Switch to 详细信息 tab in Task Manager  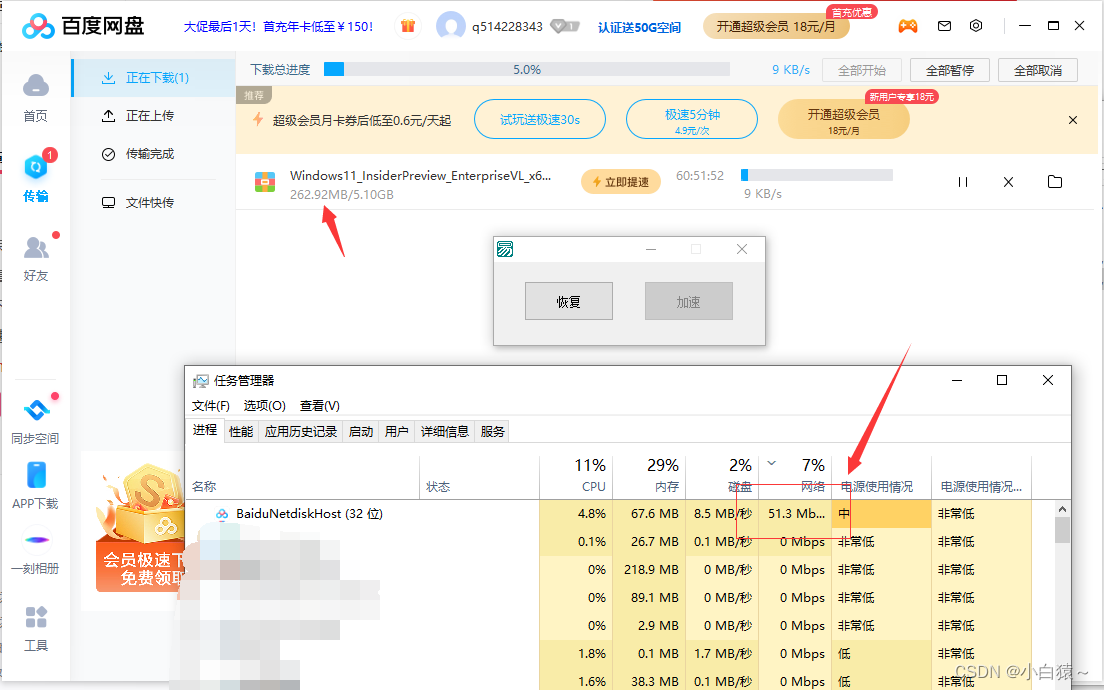point(445,432)
